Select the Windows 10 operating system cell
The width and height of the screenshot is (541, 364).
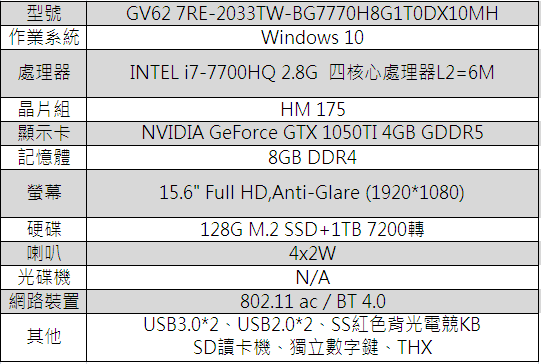312,37
